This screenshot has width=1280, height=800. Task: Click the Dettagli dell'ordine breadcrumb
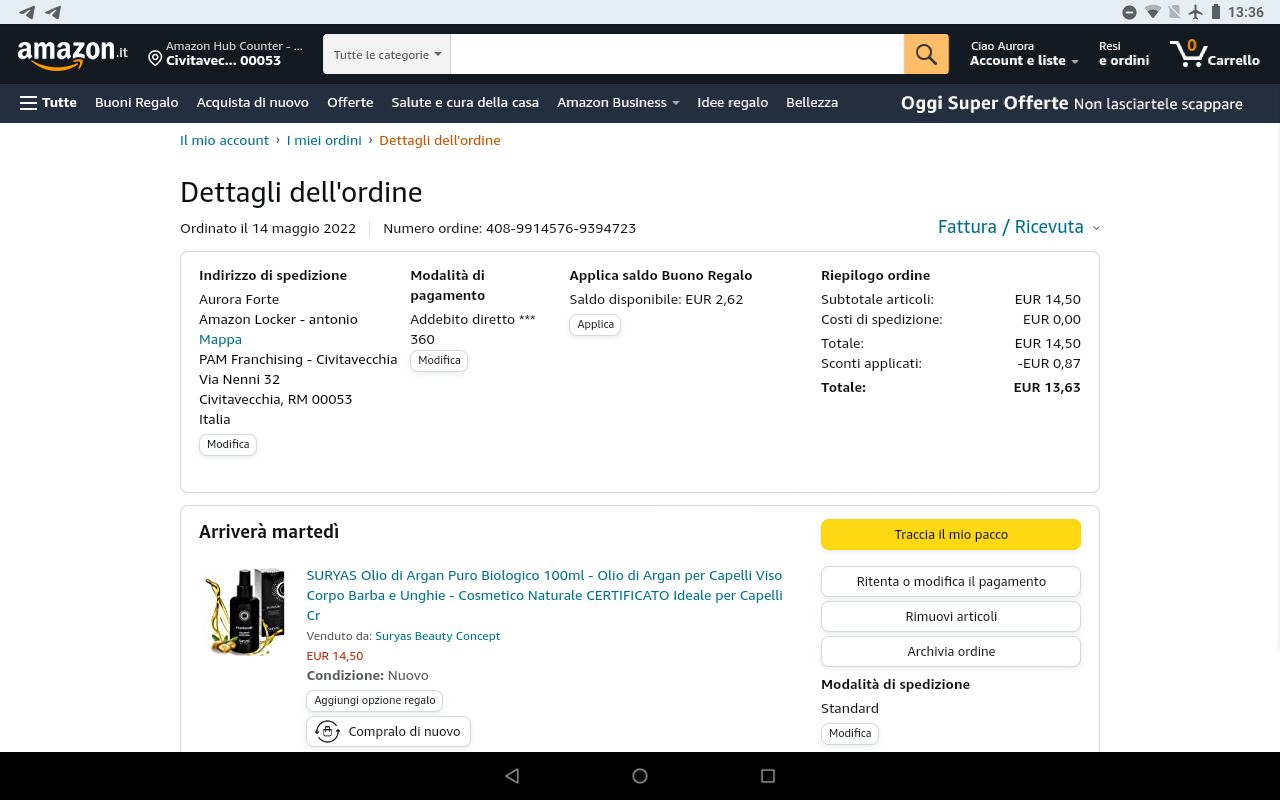pyautogui.click(x=440, y=140)
